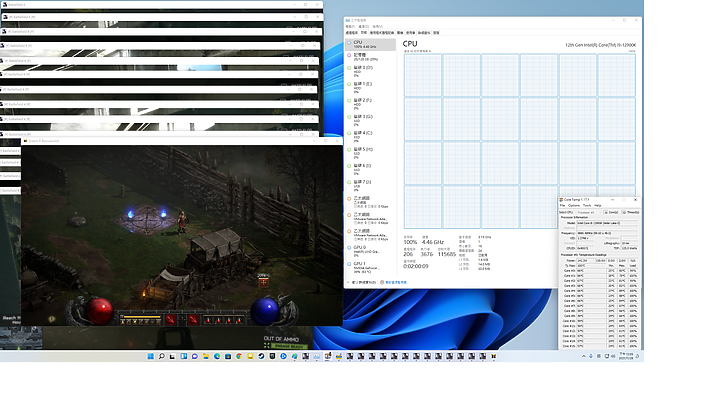The image size is (720, 410).
Task: Launch Microsoft Edge from taskbar
Action: (x=217, y=356)
